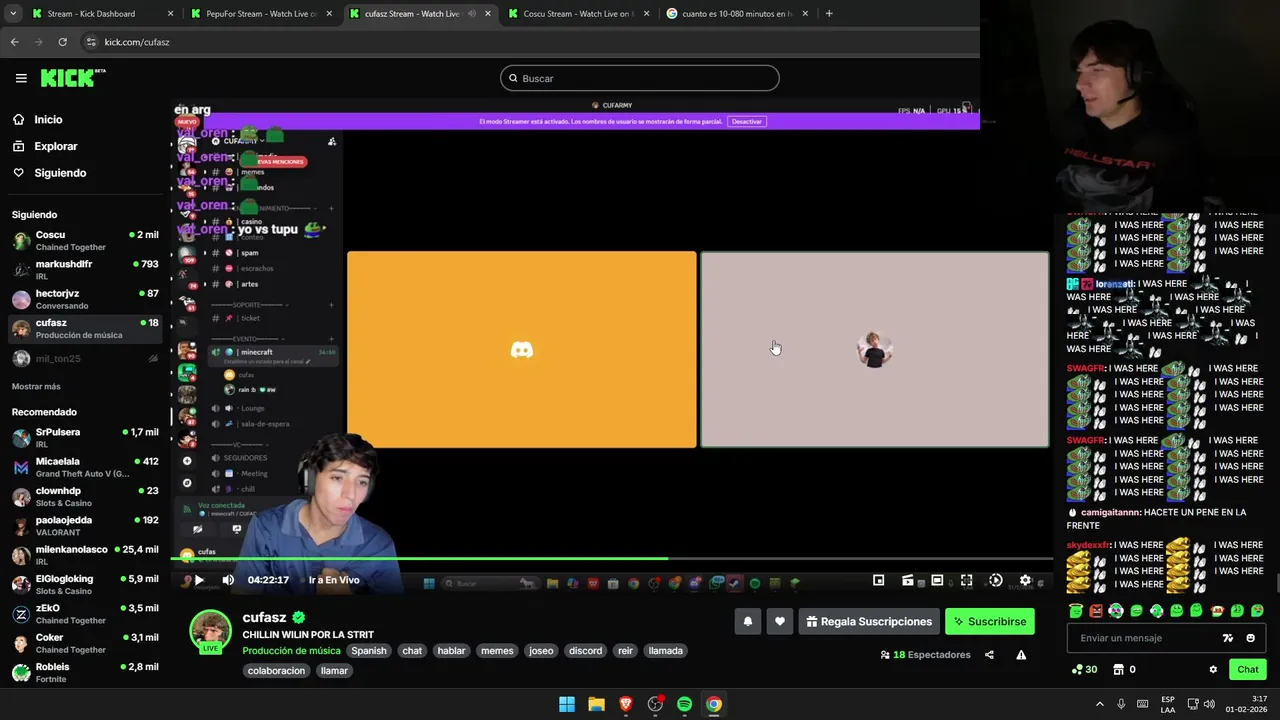1280x720 pixels.
Task: Open the emoji picker in chat
Action: 1250,638
